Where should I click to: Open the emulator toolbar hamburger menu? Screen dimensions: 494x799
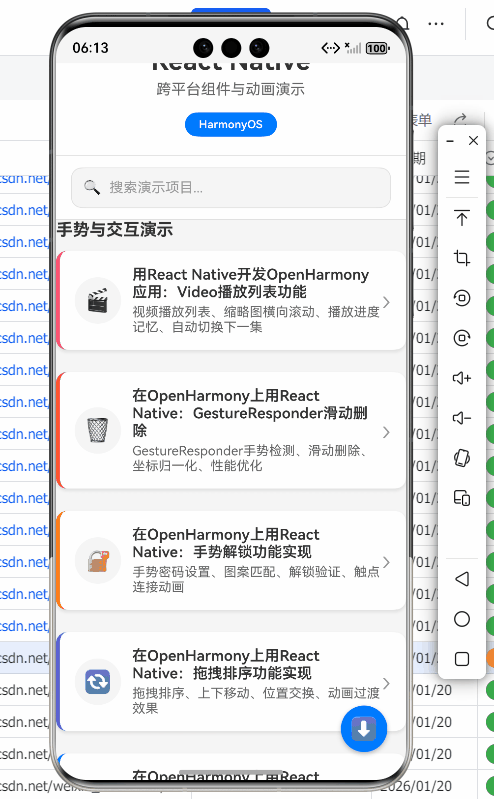tap(462, 177)
